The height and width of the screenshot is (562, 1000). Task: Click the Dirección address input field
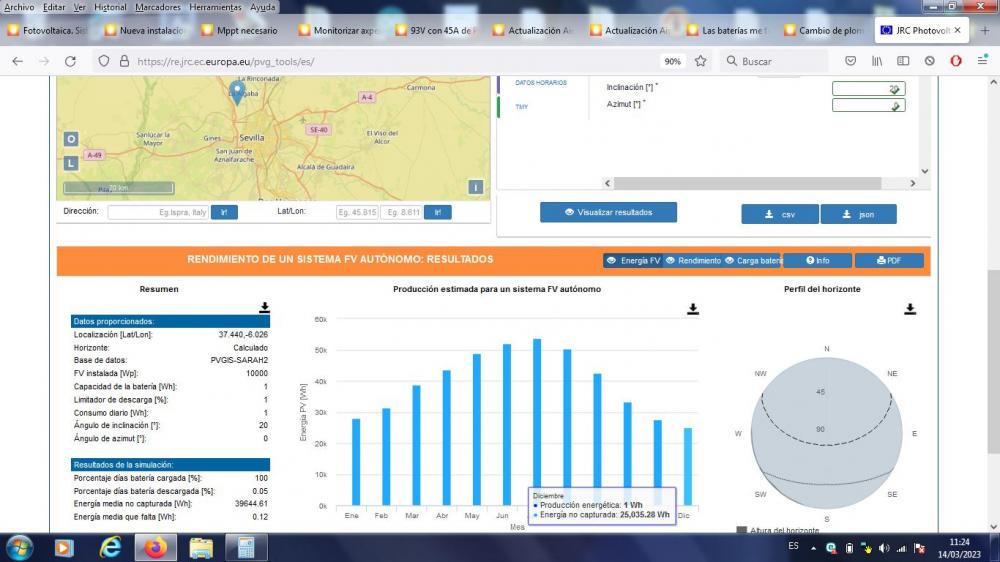(158, 212)
